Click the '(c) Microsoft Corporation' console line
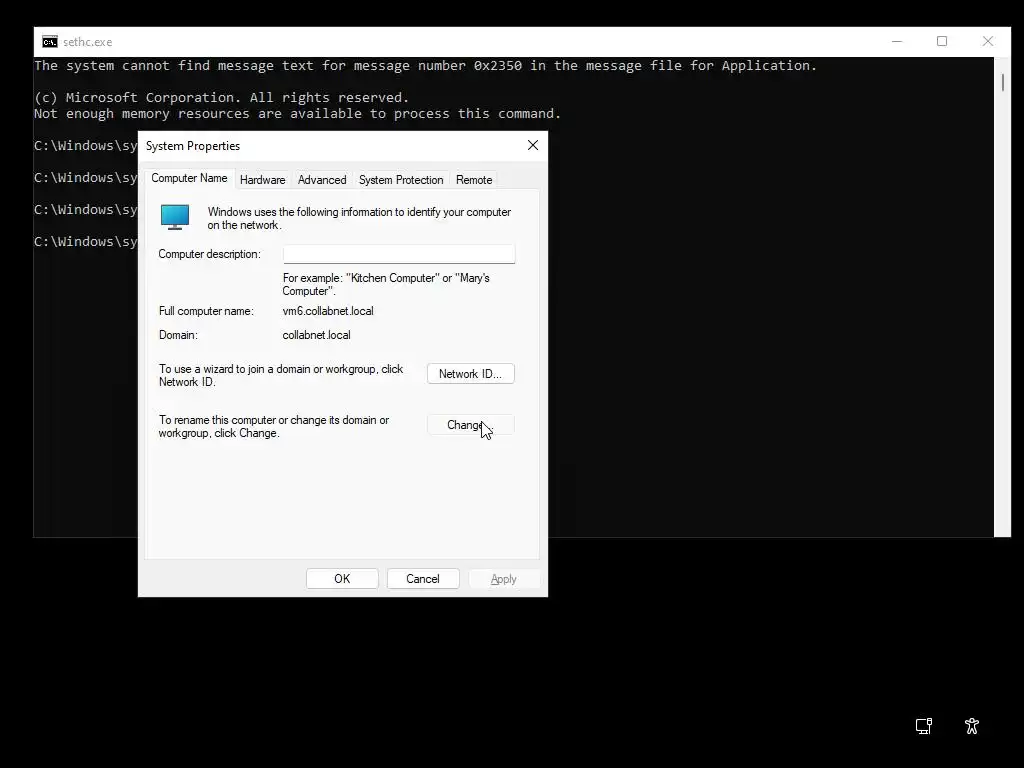 (221, 97)
